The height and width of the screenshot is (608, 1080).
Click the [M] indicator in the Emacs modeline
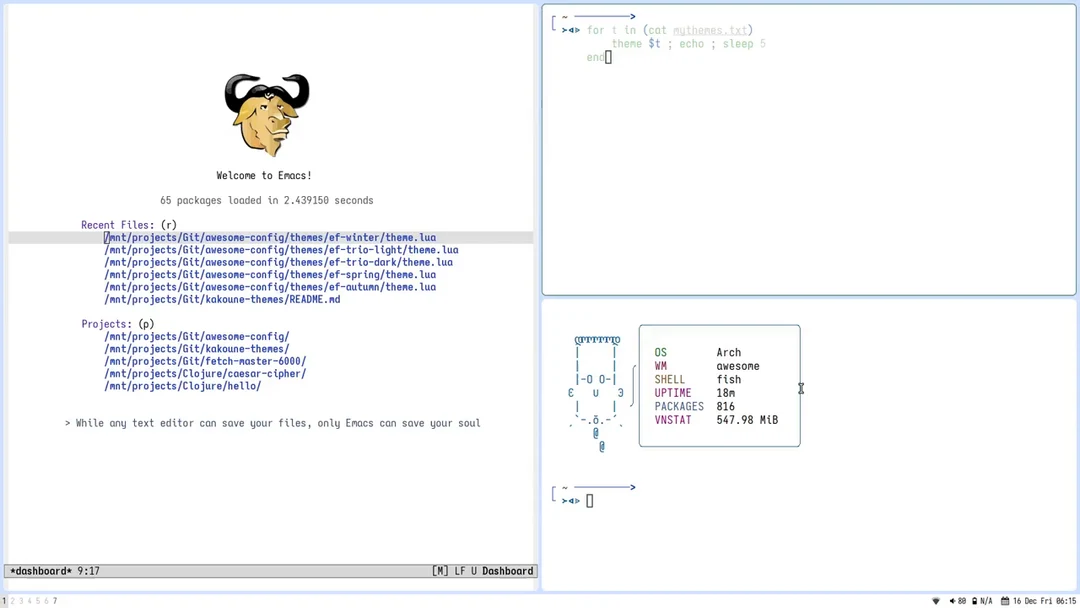click(439, 570)
